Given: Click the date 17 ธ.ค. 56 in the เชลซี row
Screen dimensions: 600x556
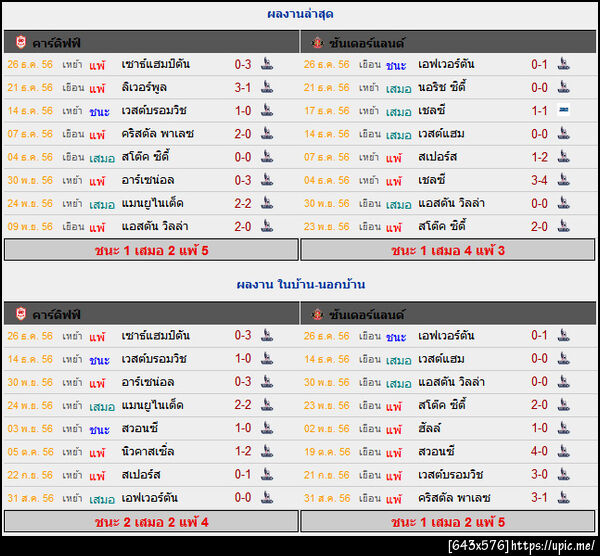Looking at the screenshot, I should [x=327, y=111].
